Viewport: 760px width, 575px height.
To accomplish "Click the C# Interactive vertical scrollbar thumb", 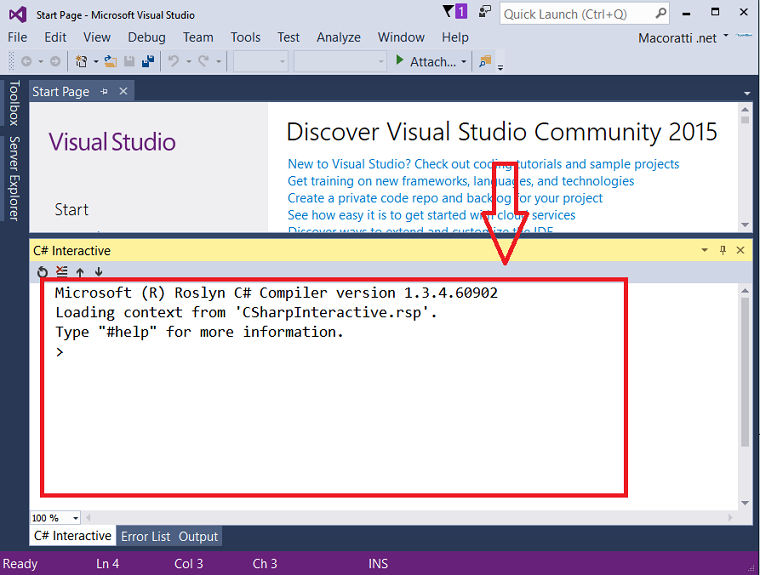I will 745,372.
